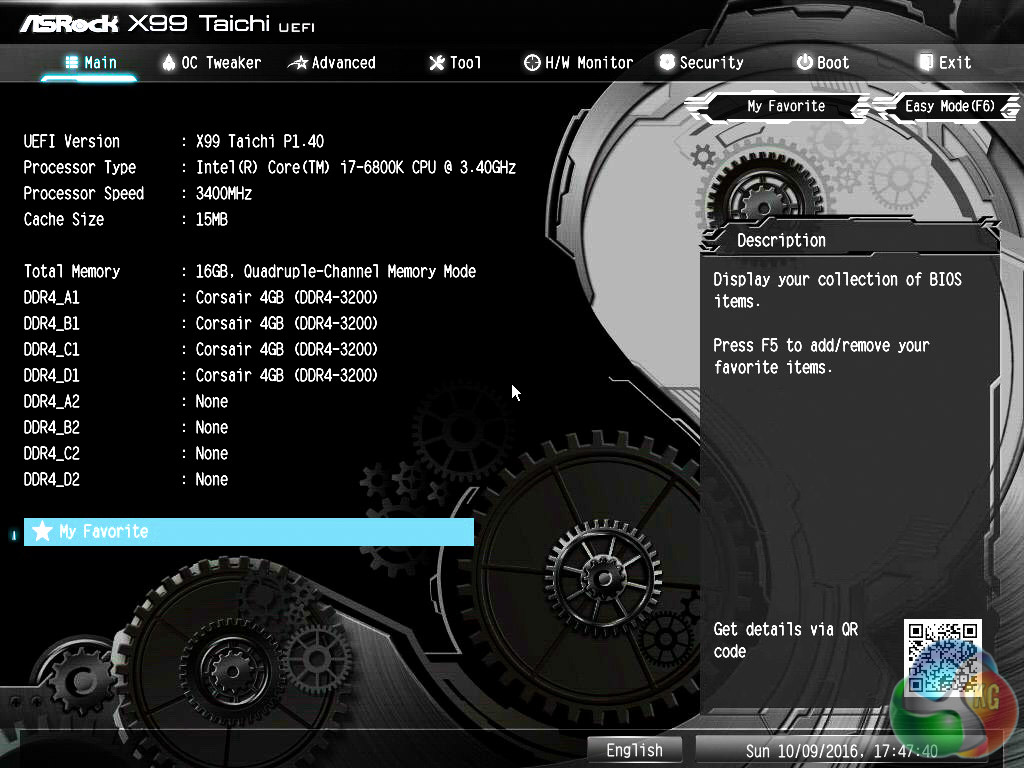The image size is (1024, 768).
Task: Click the ASRock X99 Taichi UEFI logo
Action: (x=167, y=24)
